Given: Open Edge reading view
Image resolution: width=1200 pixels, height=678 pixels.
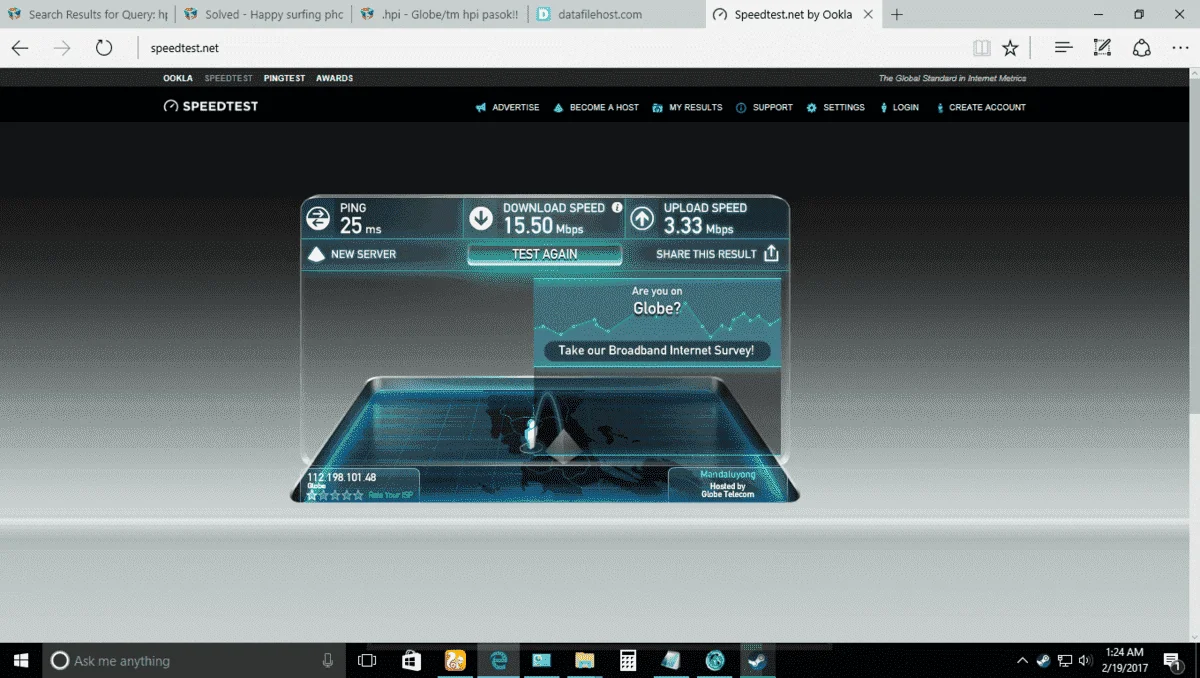Looking at the screenshot, I should click(981, 48).
